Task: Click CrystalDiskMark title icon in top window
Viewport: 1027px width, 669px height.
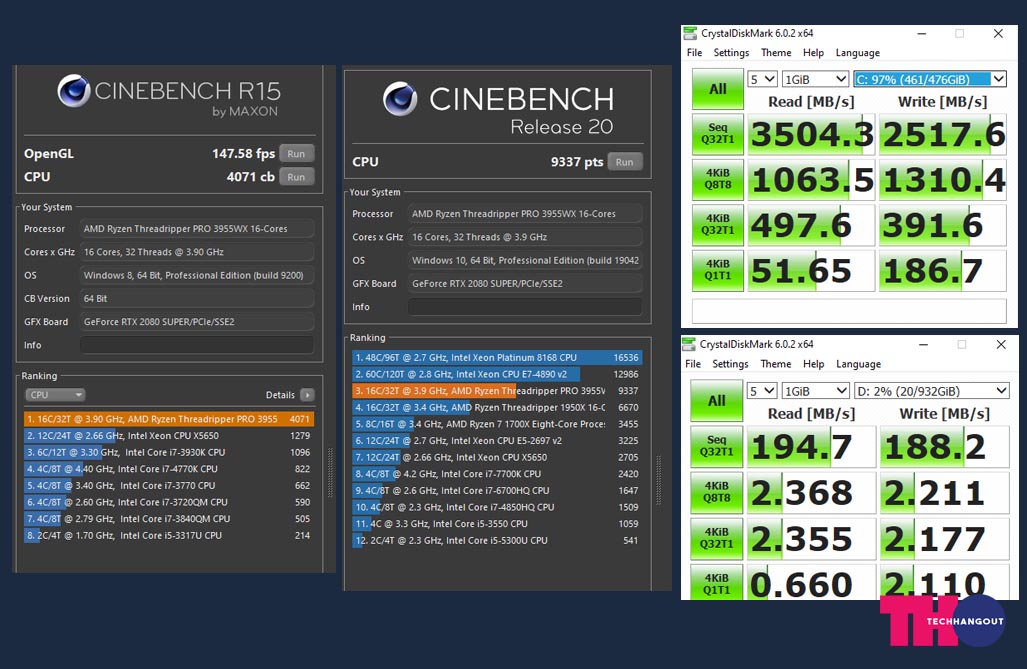Action: coord(690,33)
